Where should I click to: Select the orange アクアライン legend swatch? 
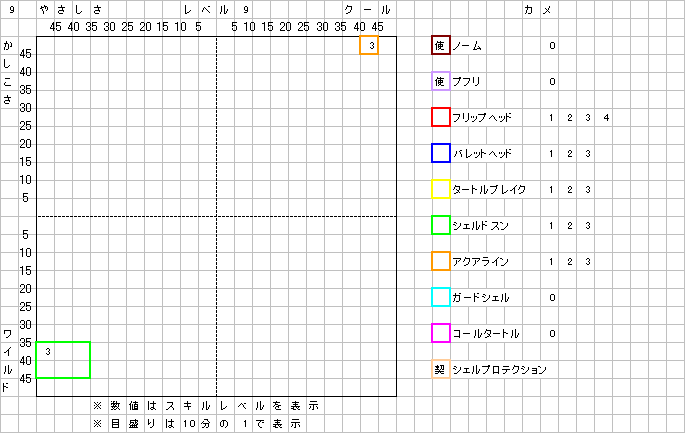pyautogui.click(x=441, y=261)
